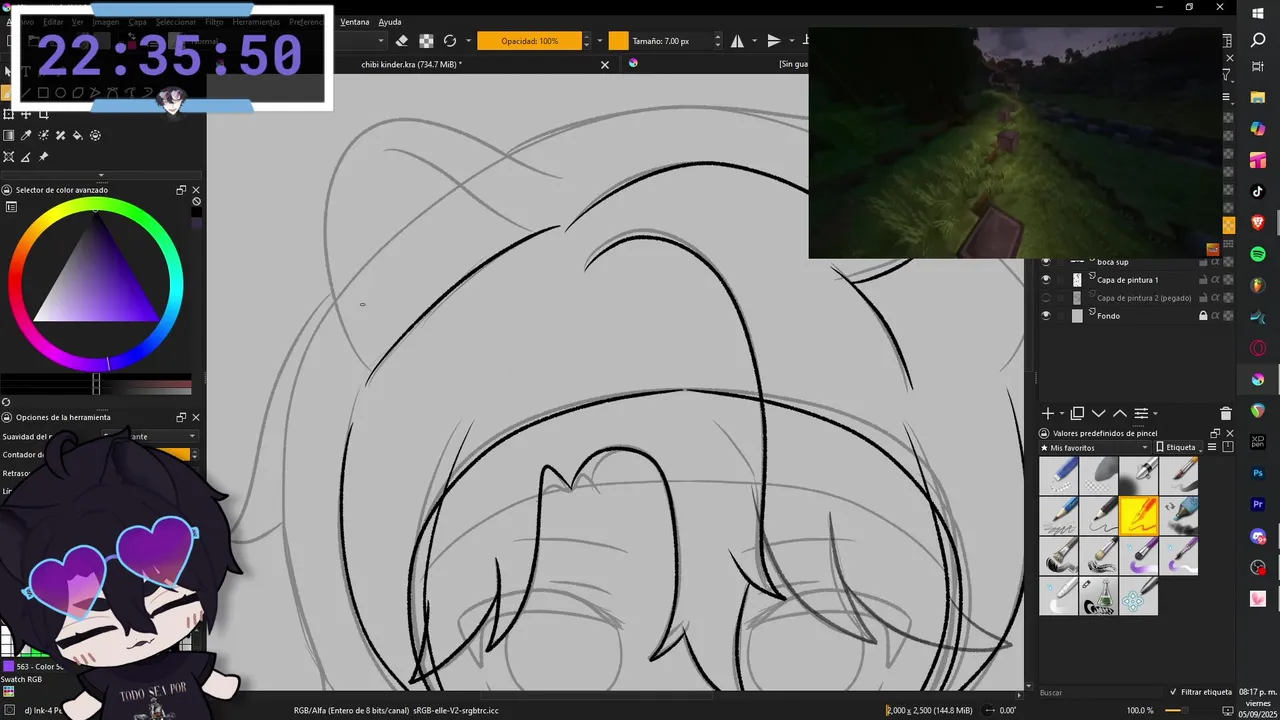Select the Fill bucket tool
The height and width of the screenshot is (720, 1280).
pyautogui.click(x=78, y=135)
